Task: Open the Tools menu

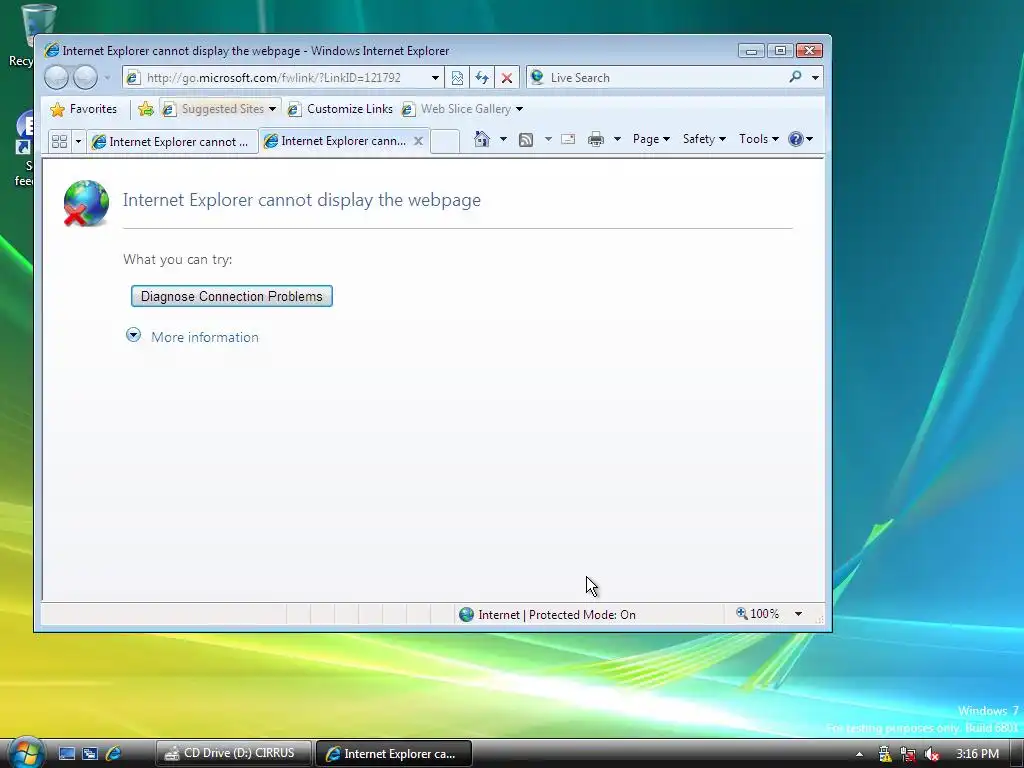Action: pos(759,139)
